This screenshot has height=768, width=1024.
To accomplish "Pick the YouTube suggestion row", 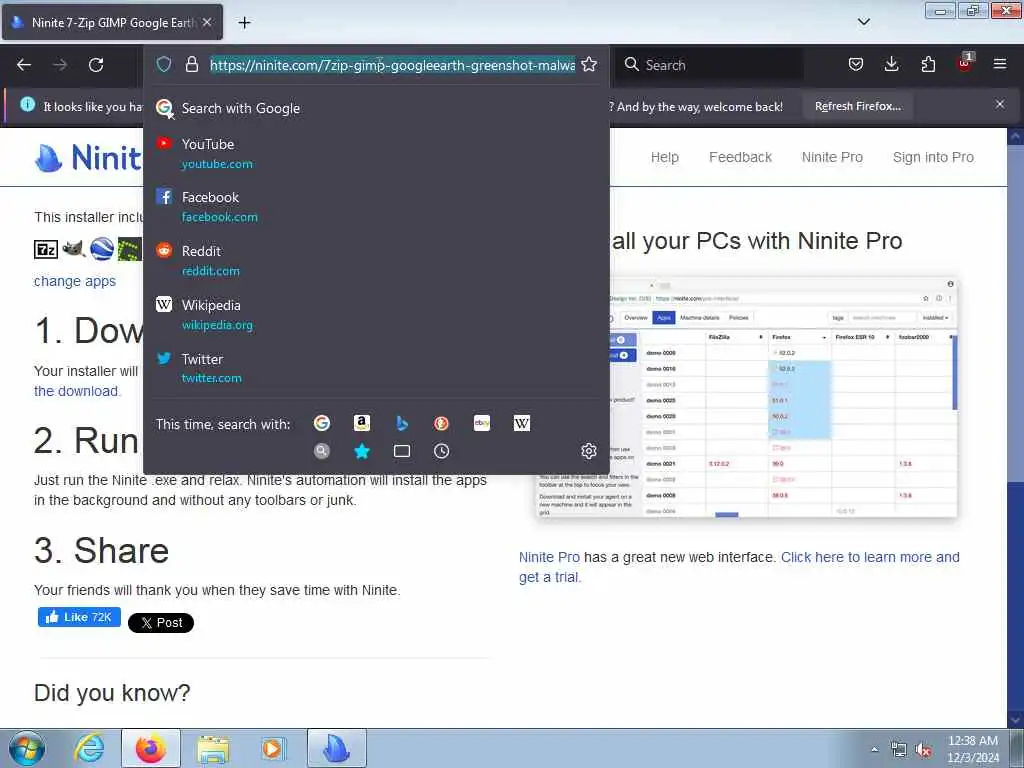I will 376,153.
